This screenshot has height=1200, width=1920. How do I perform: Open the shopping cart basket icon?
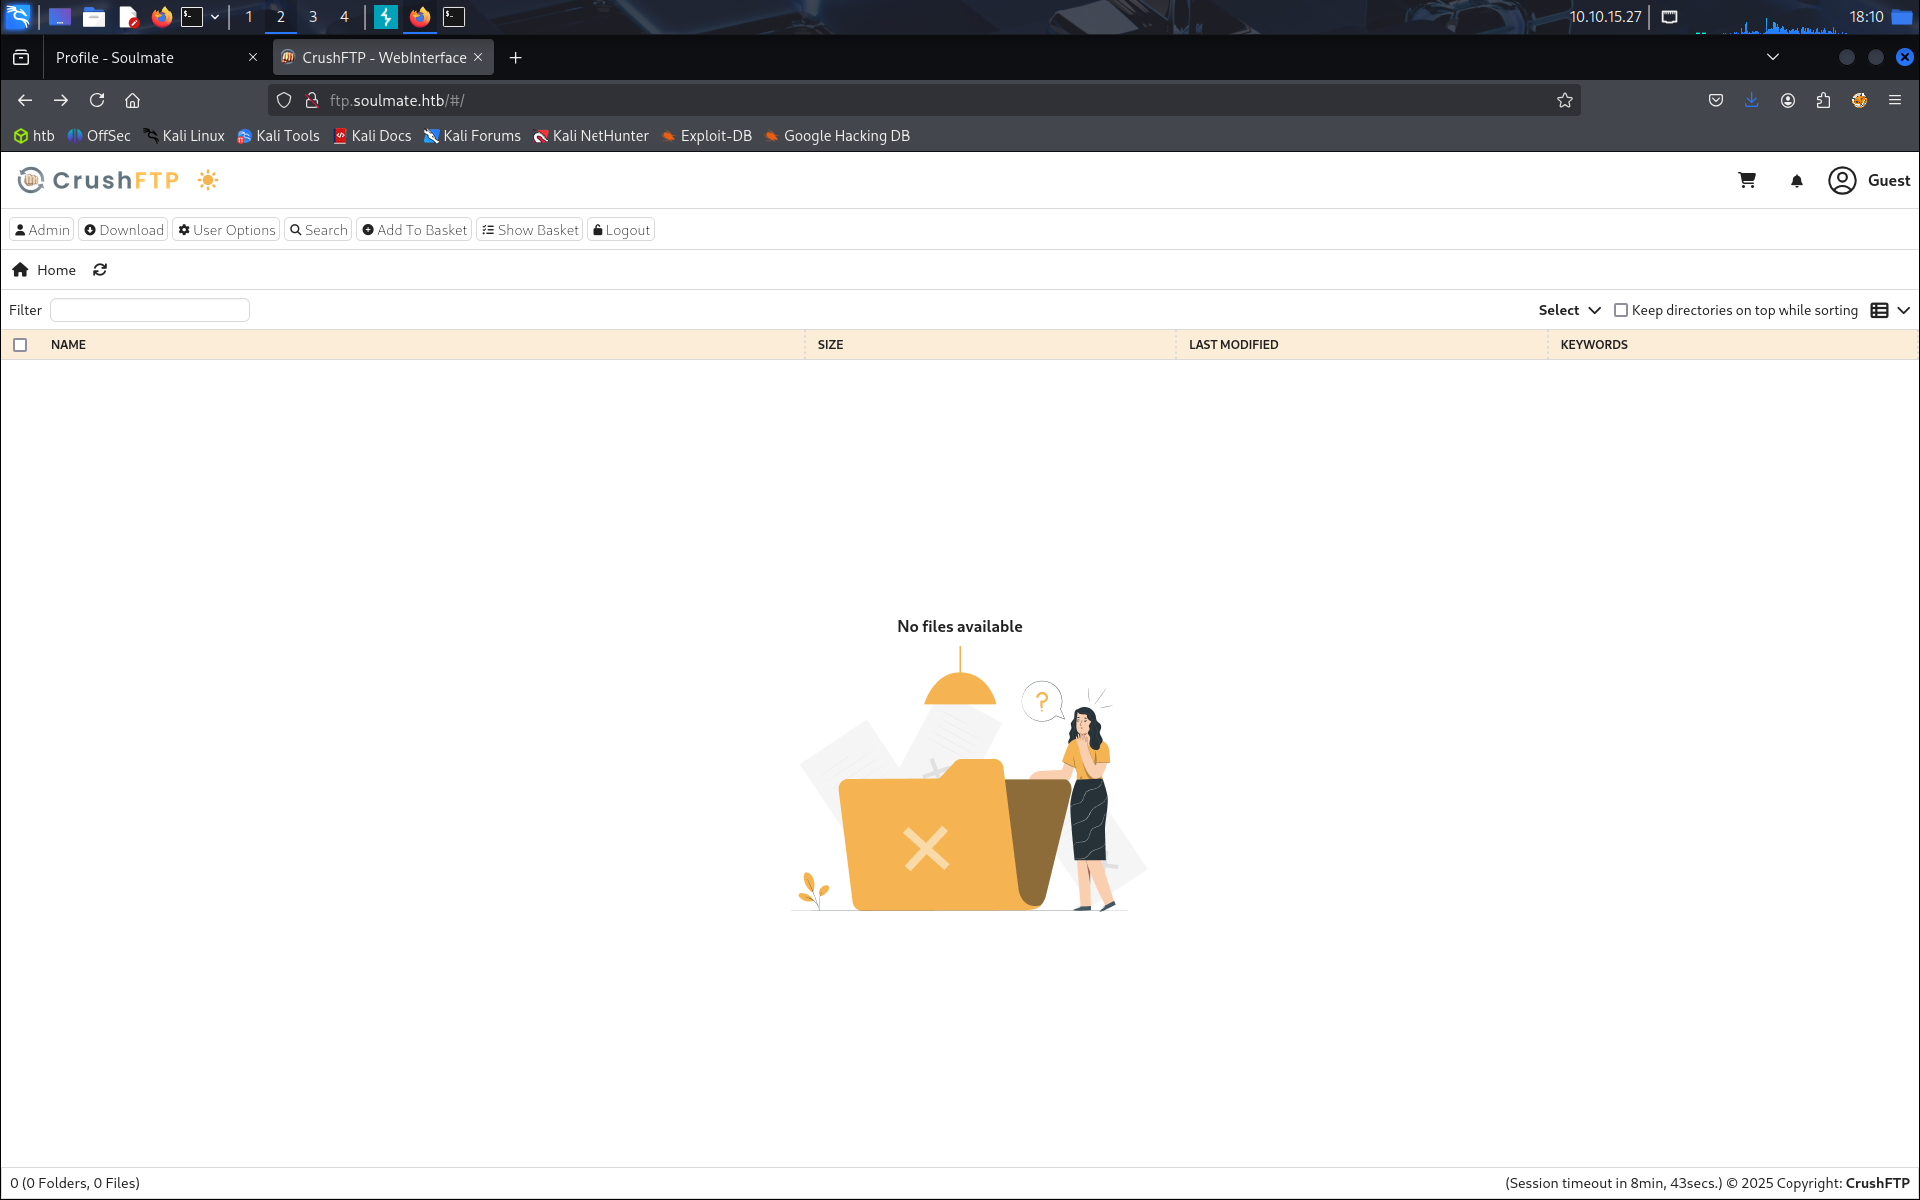[x=1747, y=180]
